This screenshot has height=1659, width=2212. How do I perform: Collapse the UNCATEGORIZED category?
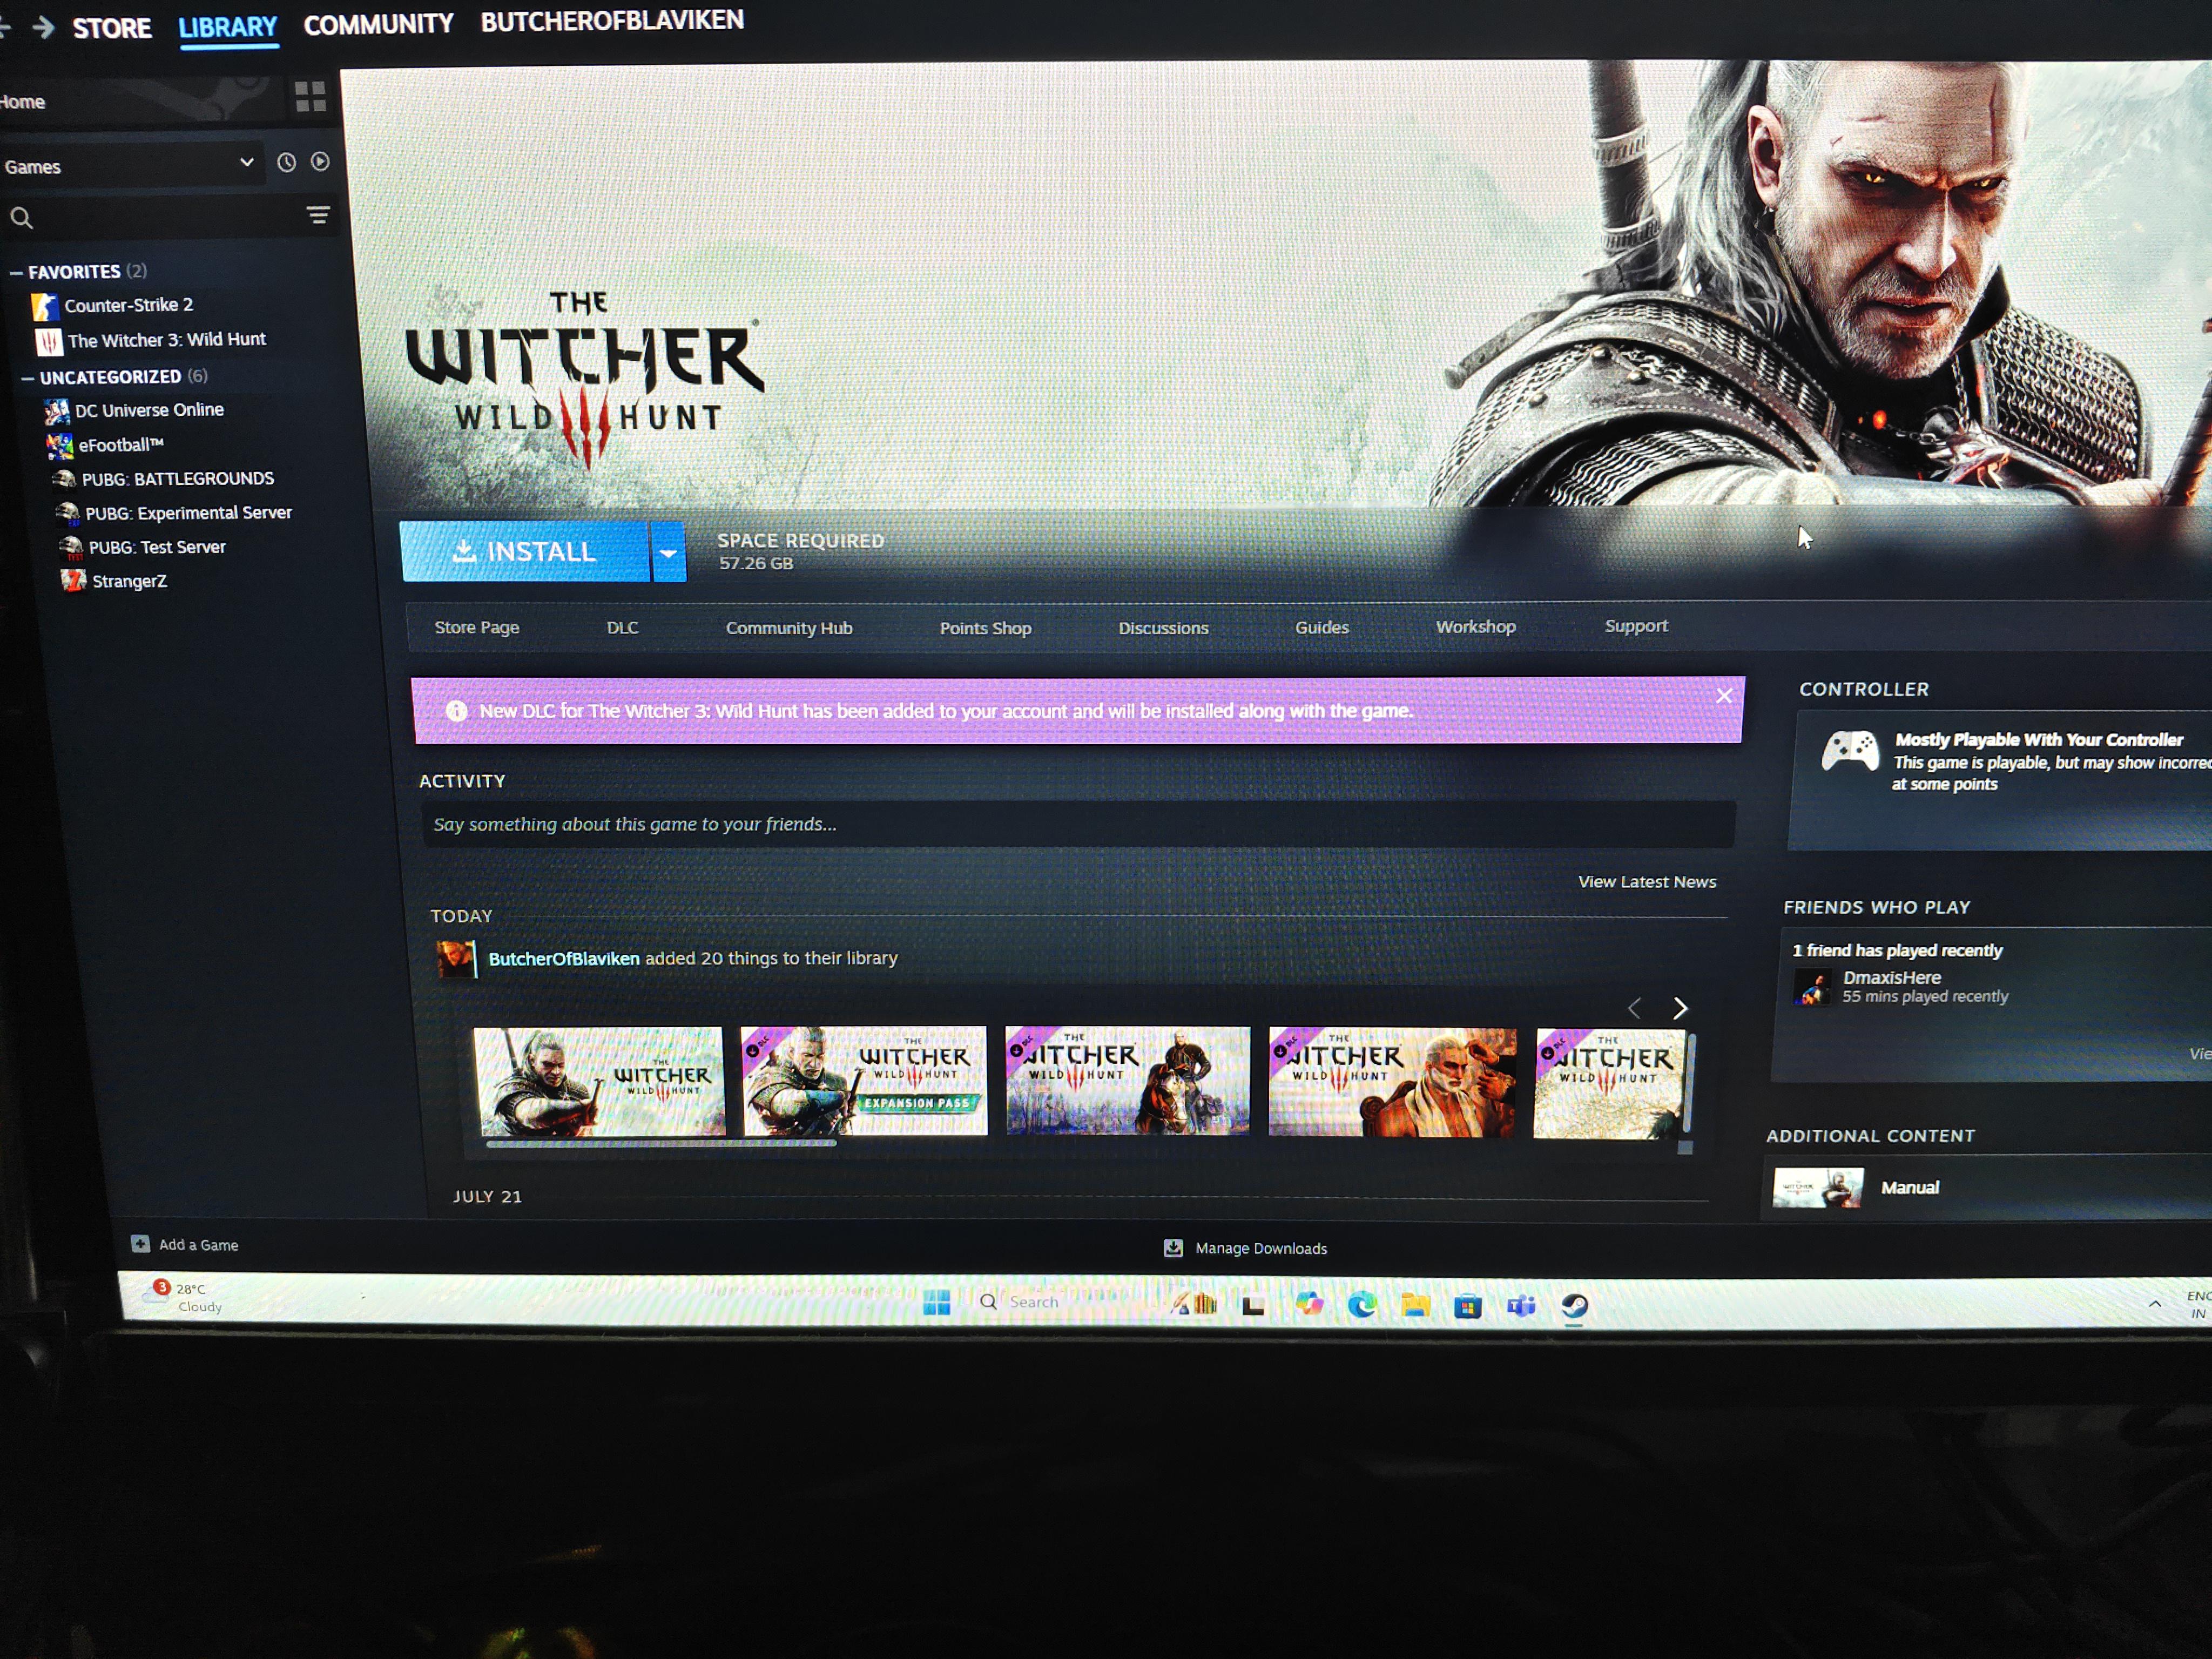[28, 378]
